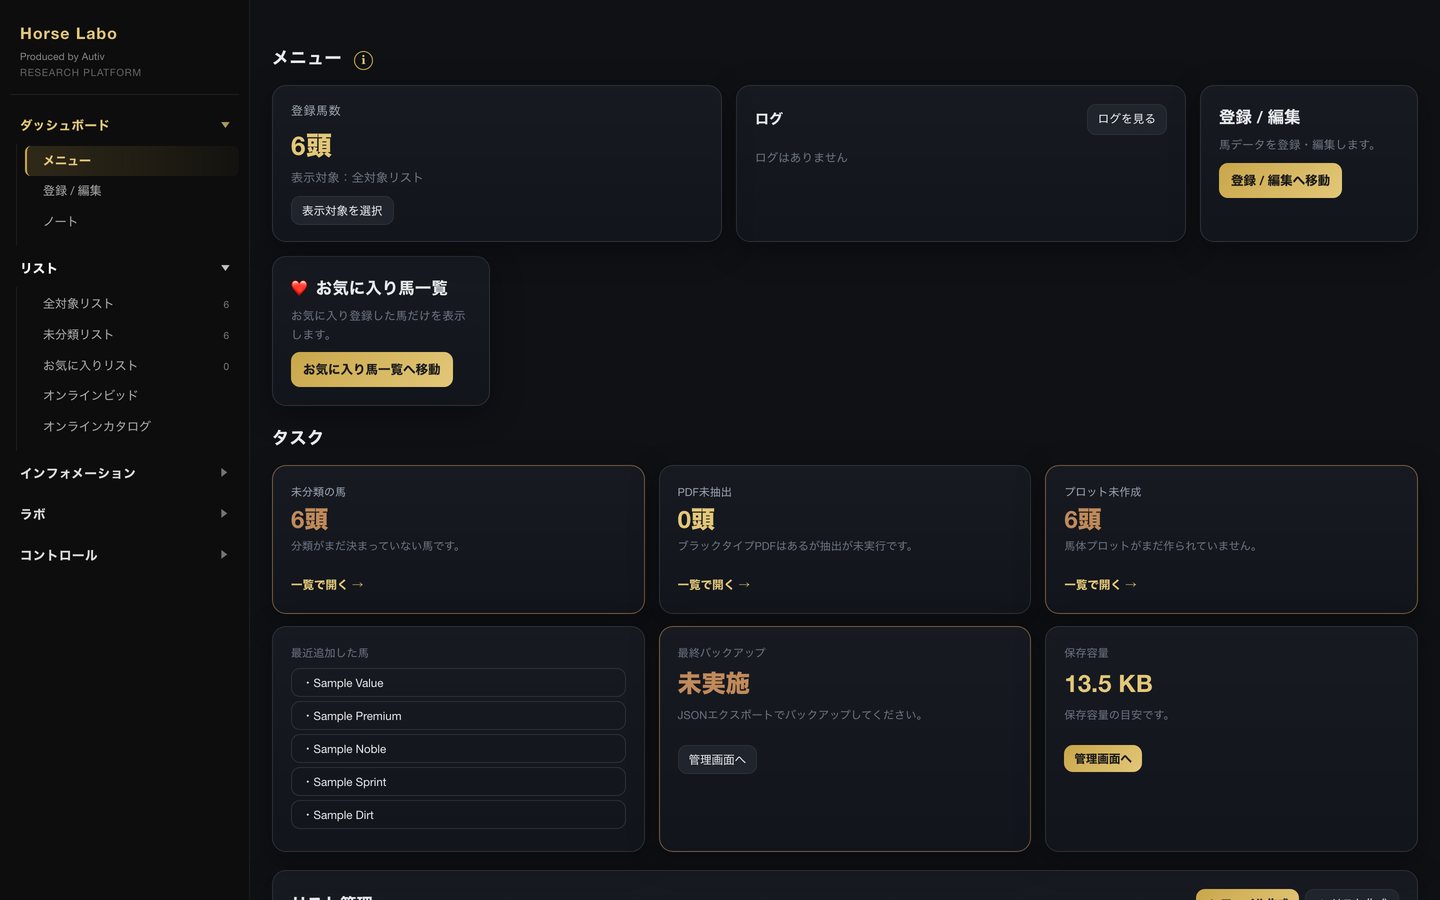Select Sample Sprint in recently added horses

[458, 782]
